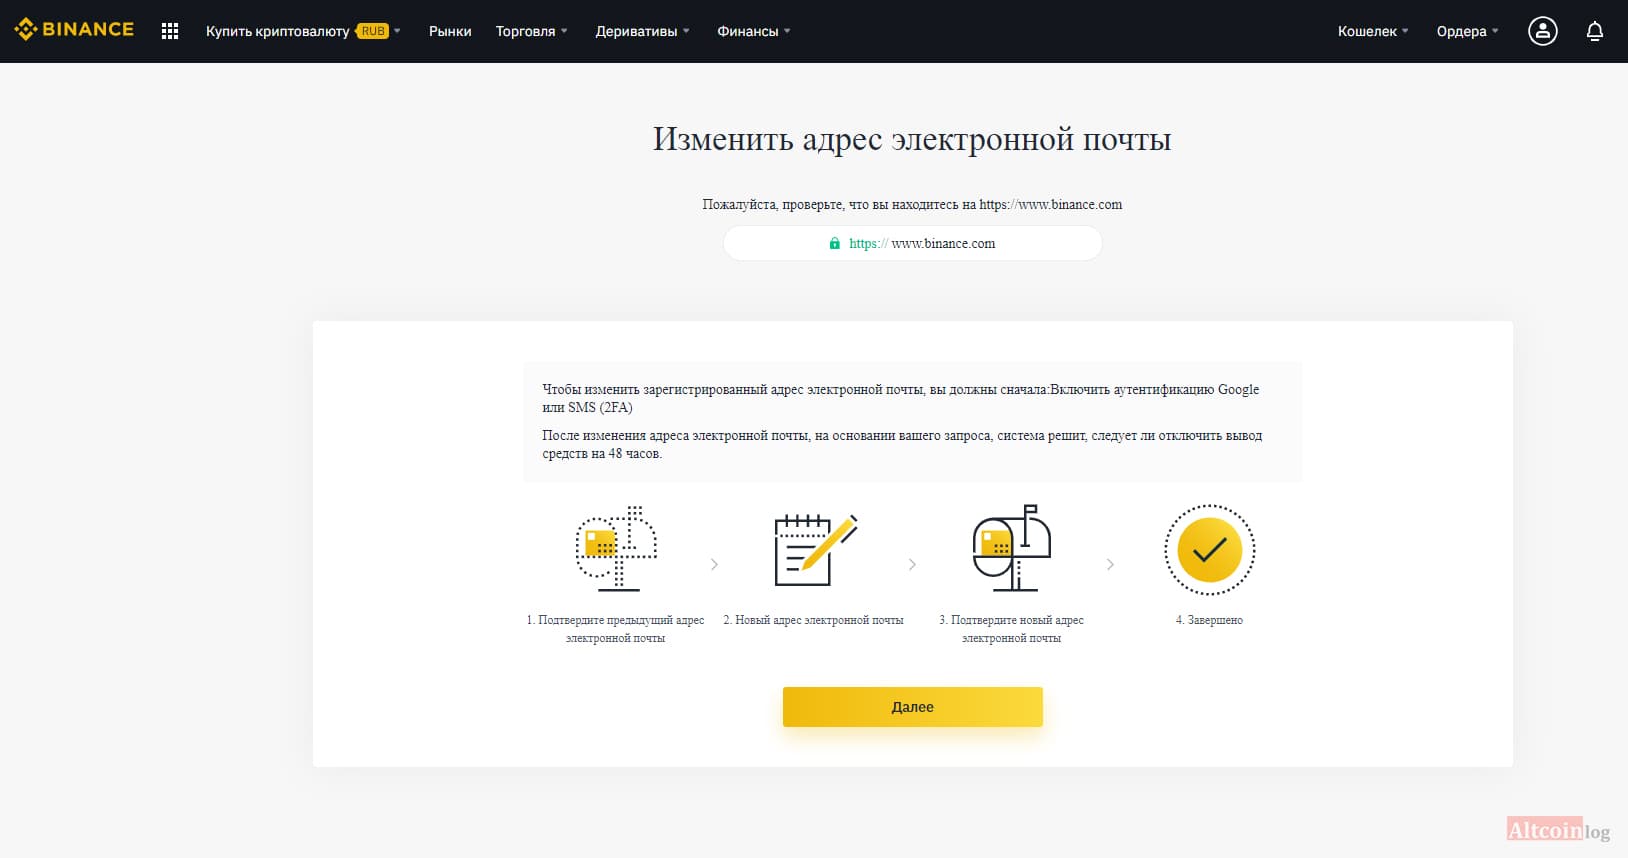Click the solid mailbox step 3 icon
1628x858 pixels.
click(x=1012, y=548)
